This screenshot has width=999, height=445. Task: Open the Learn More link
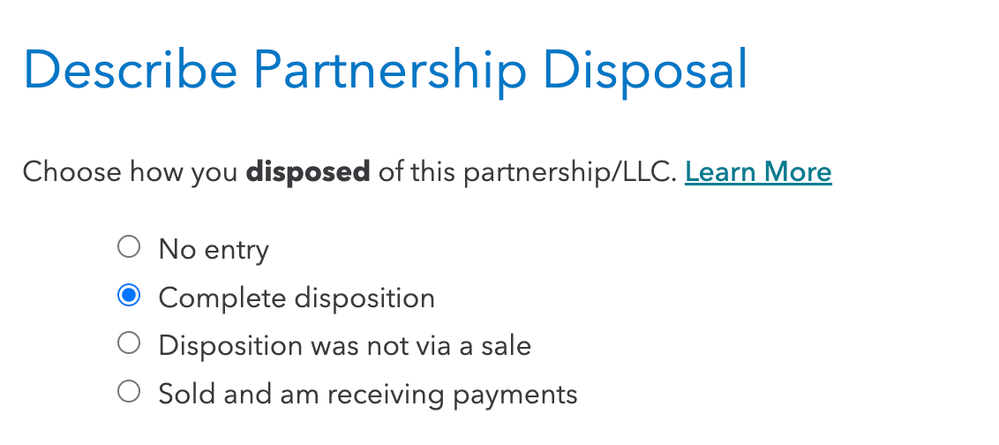click(758, 172)
